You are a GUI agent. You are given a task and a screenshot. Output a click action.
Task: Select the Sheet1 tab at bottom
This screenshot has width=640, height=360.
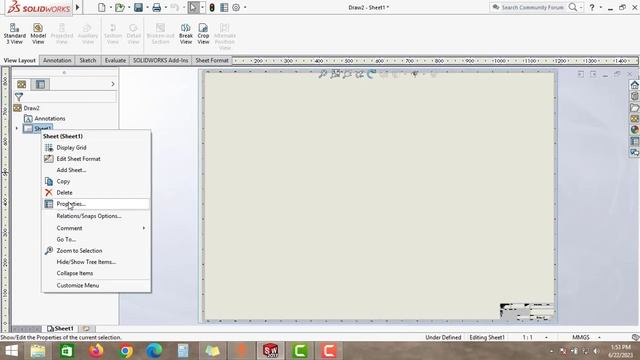point(60,329)
